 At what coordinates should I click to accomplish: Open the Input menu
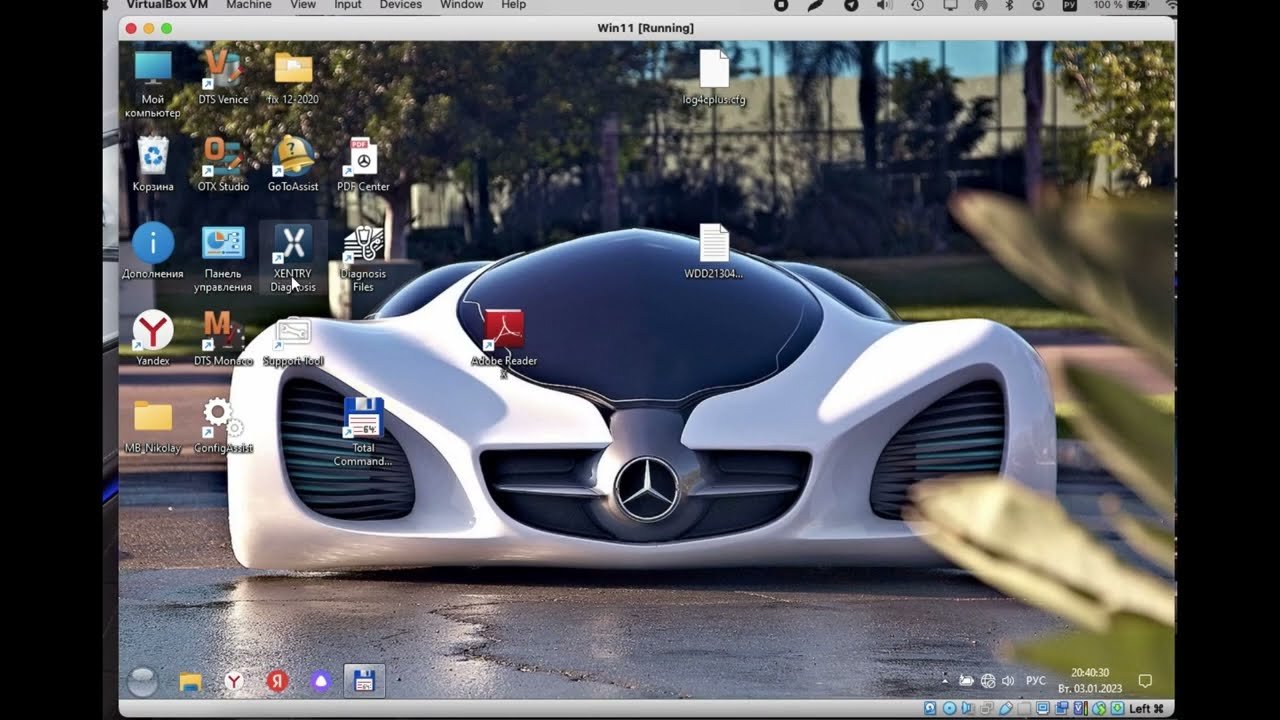(x=348, y=5)
